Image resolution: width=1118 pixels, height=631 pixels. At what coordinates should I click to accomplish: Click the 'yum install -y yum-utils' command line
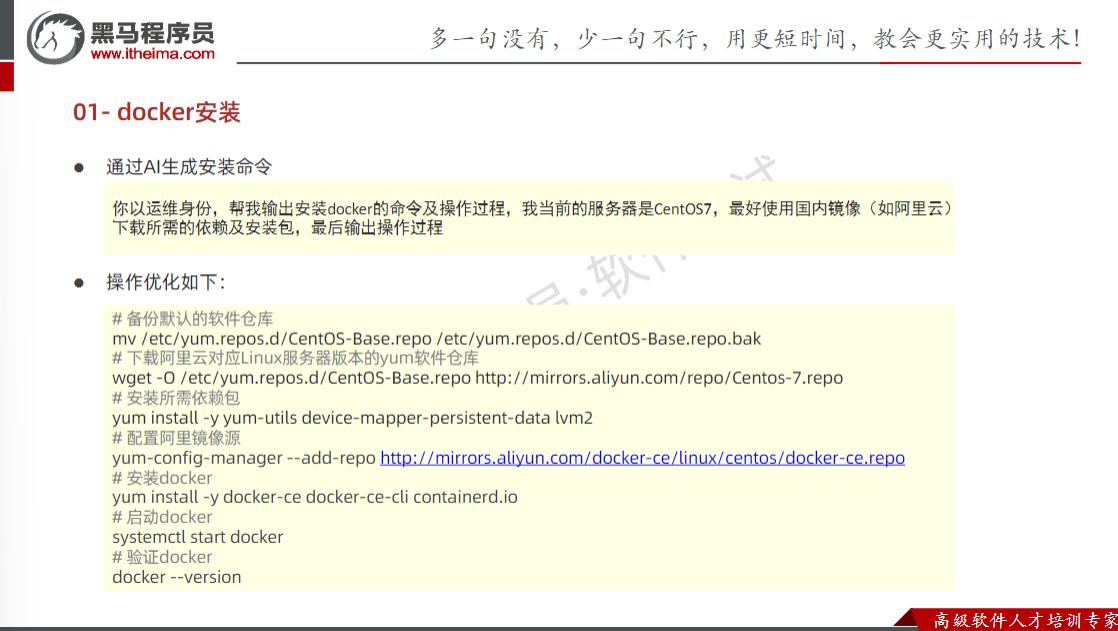[x=352, y=418]
